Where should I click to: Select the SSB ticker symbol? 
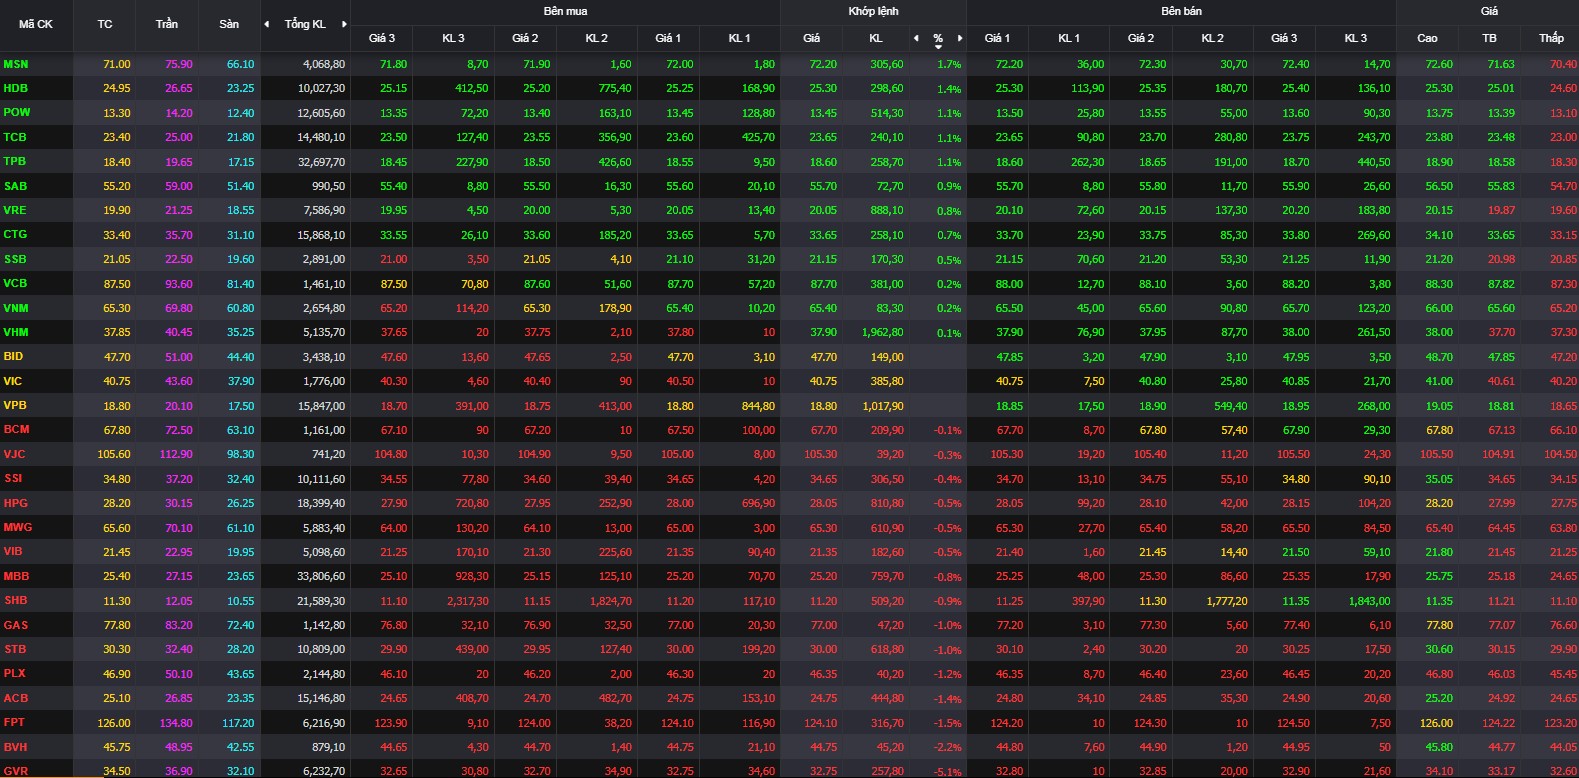point(15,259)
